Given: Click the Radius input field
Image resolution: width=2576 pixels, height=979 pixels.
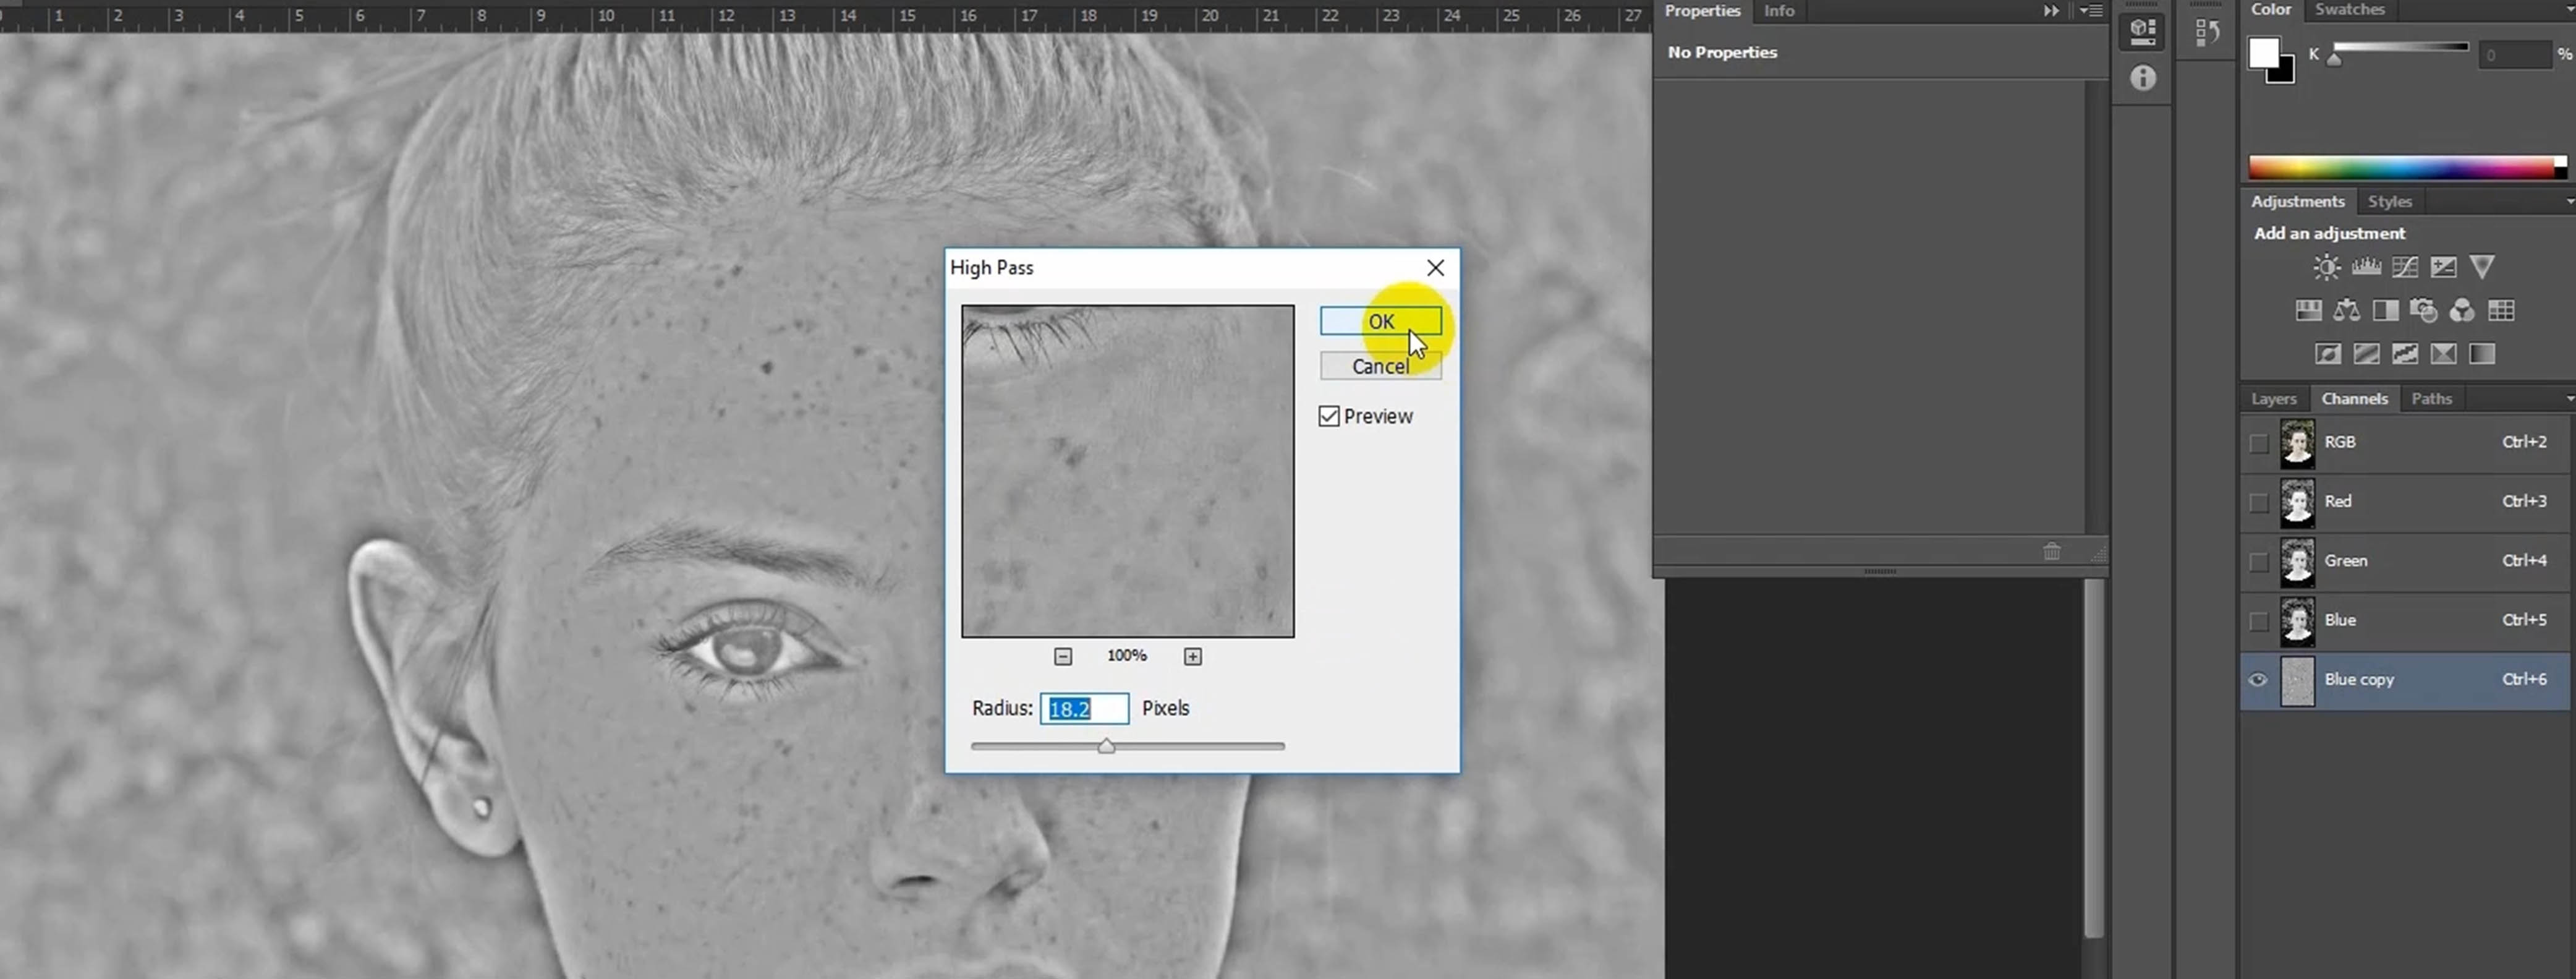Looking at the screenshot, I should click(1085, 709).
